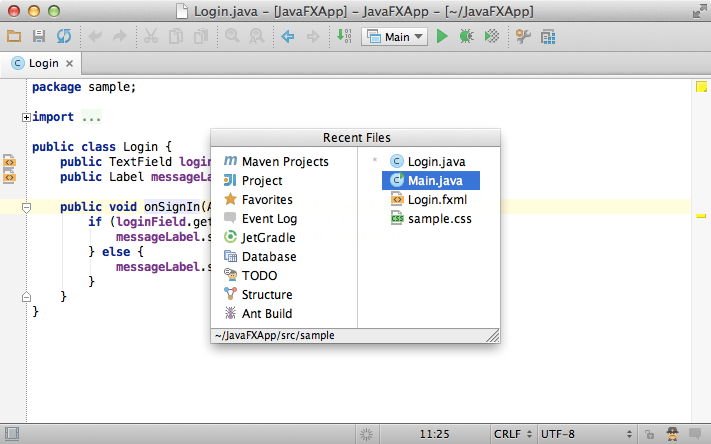
Task: Toggle the read-only lock icon
Action: [x=649, y=434]
